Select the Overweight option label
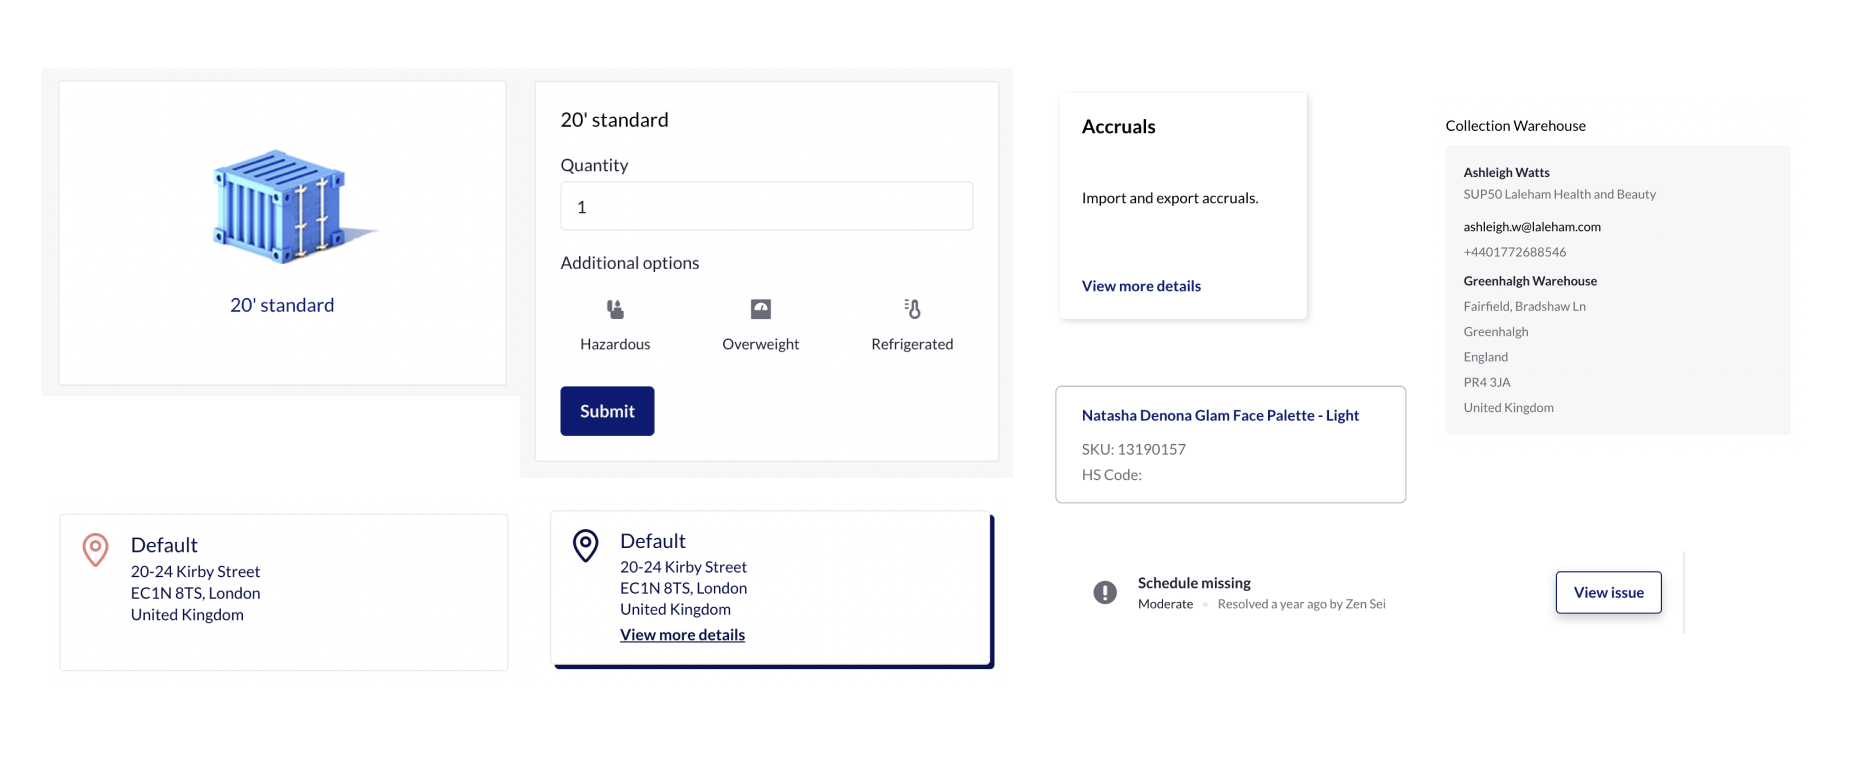 click(x=761, y=344)
